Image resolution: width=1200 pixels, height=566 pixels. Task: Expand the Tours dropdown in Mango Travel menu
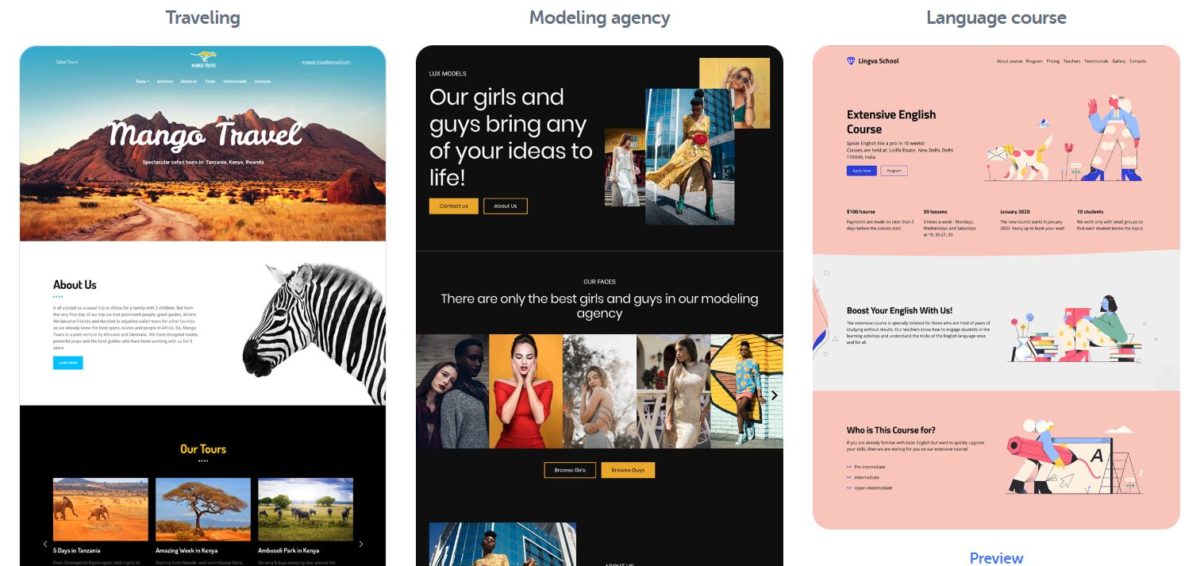click(142, 81)
